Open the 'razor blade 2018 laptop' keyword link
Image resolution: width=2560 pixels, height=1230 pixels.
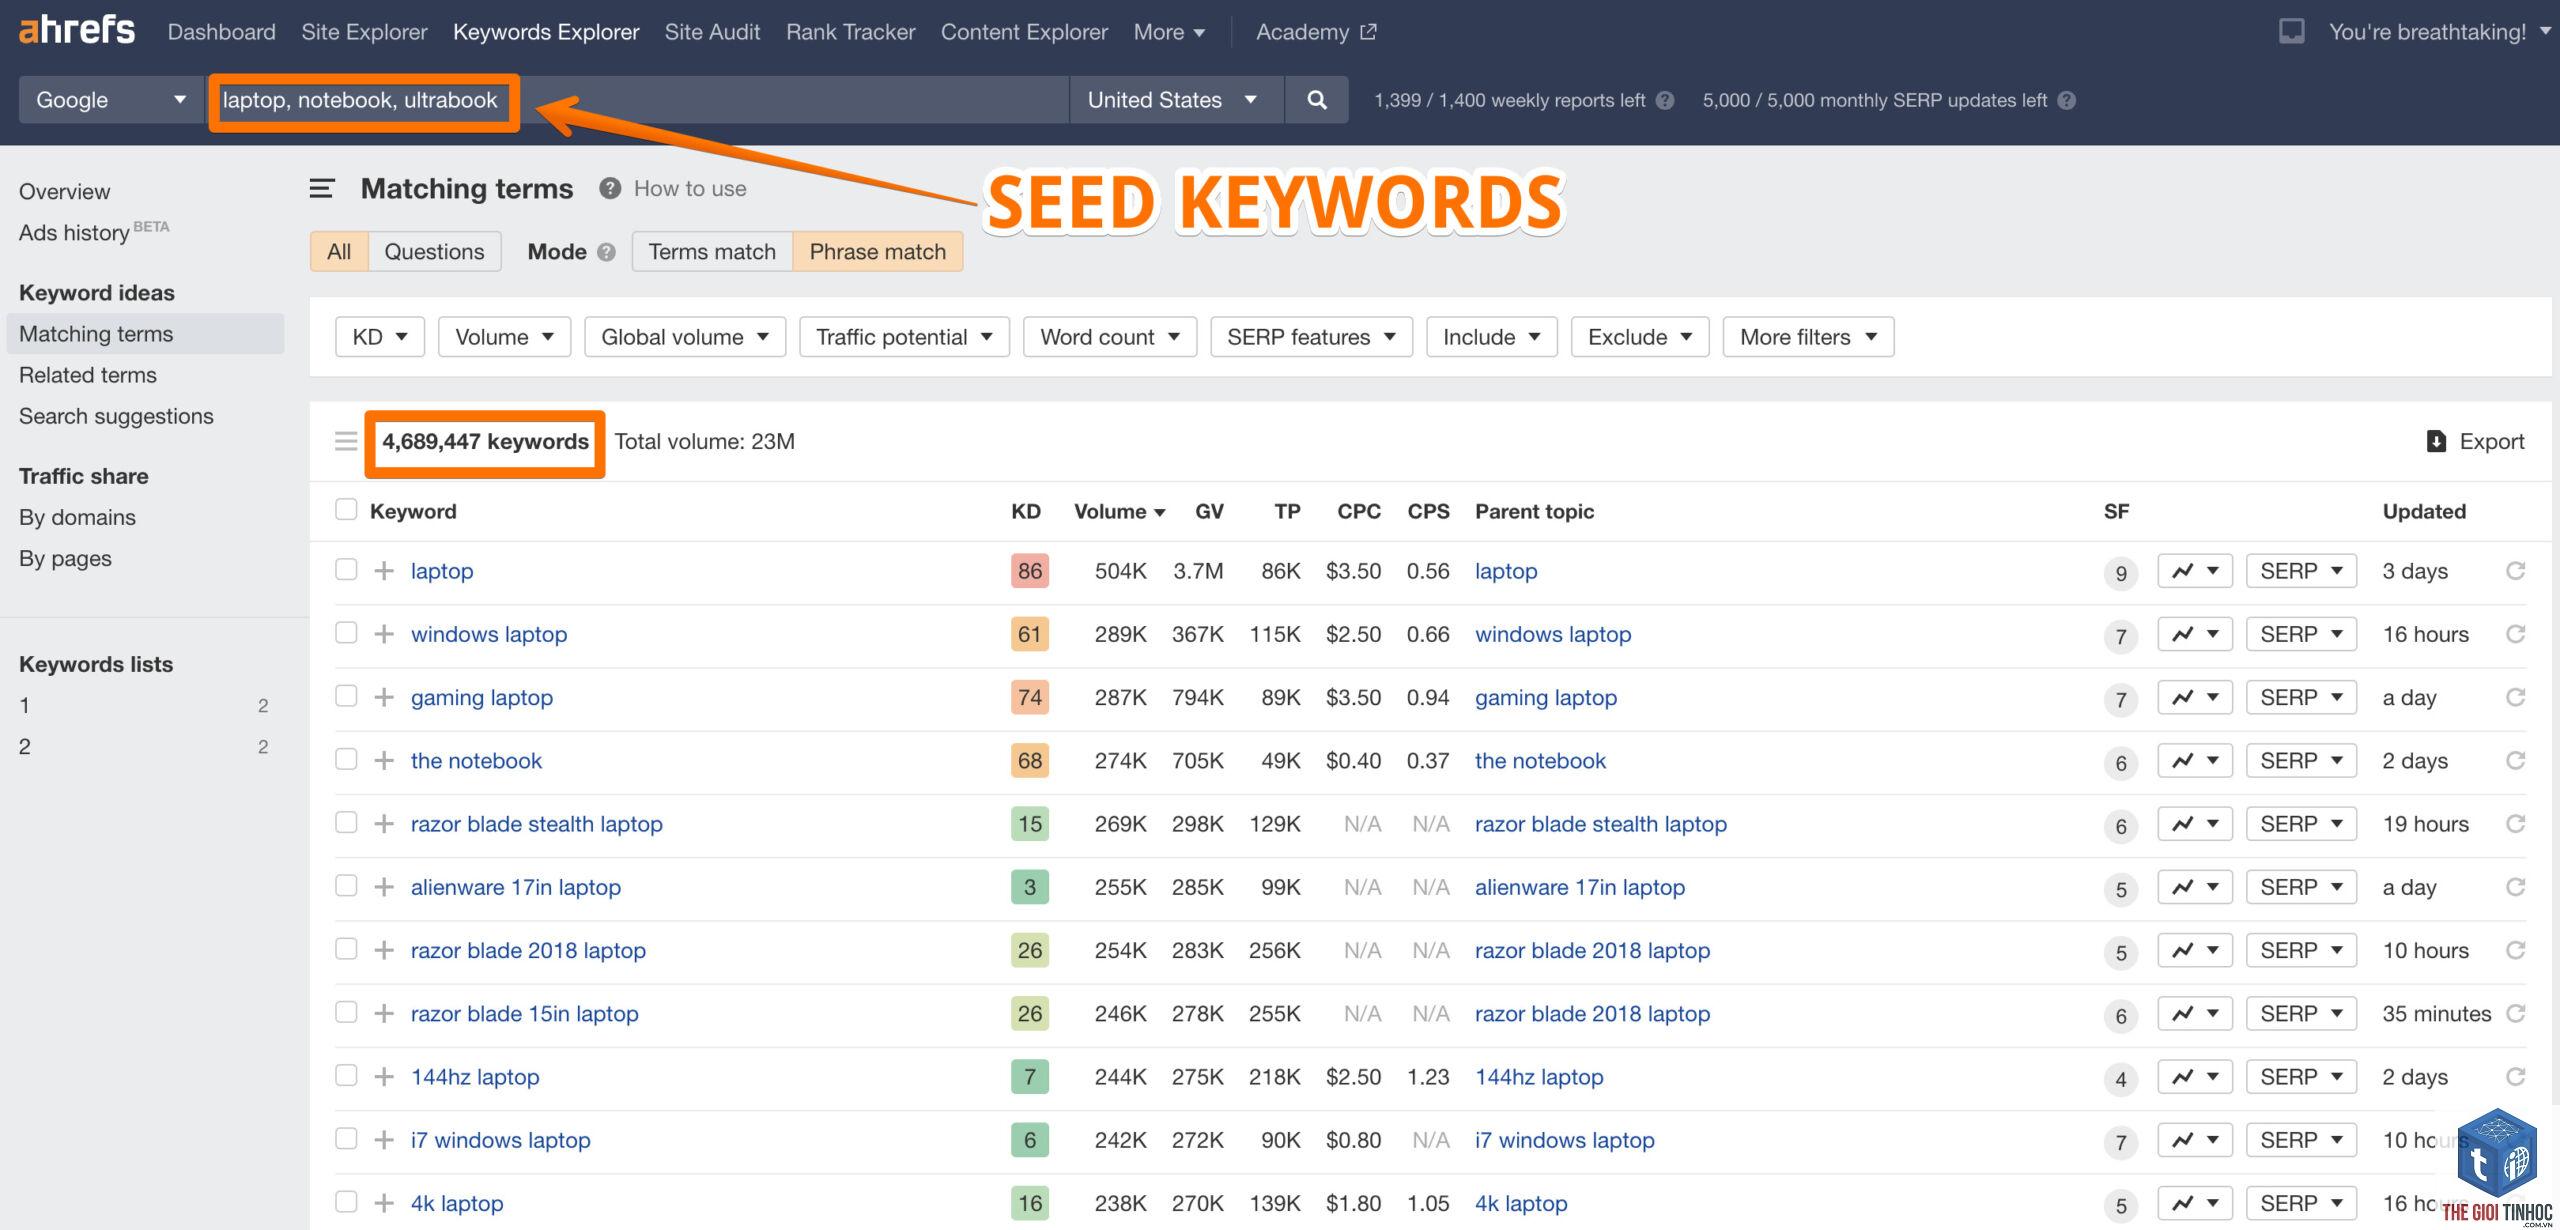[x=528, y=950]
